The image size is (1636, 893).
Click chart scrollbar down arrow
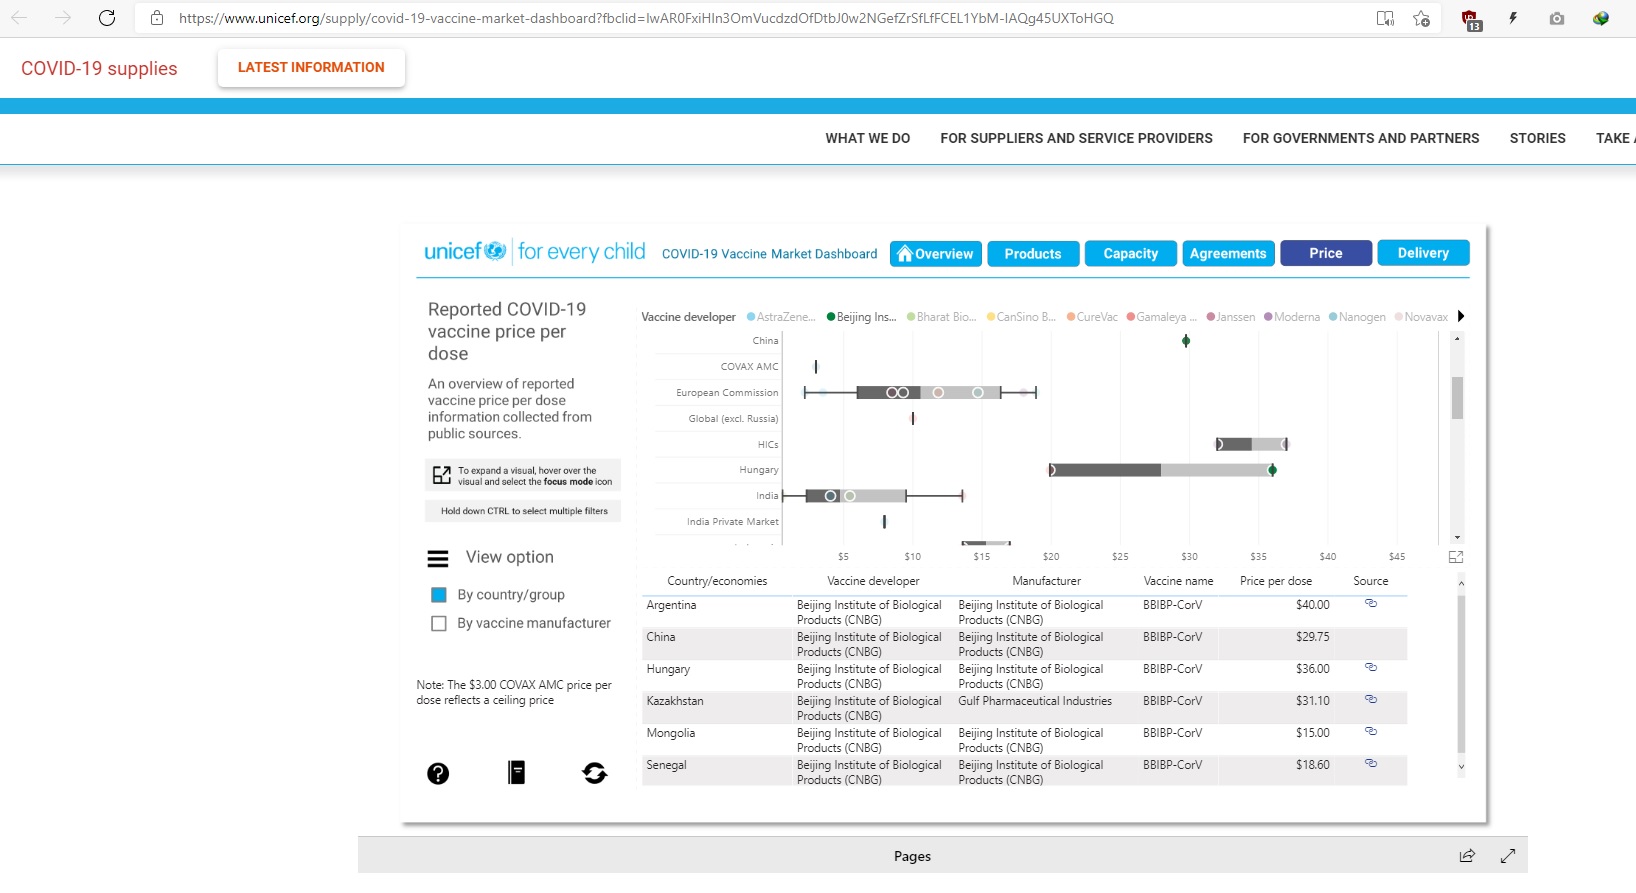click(1457, 538)
